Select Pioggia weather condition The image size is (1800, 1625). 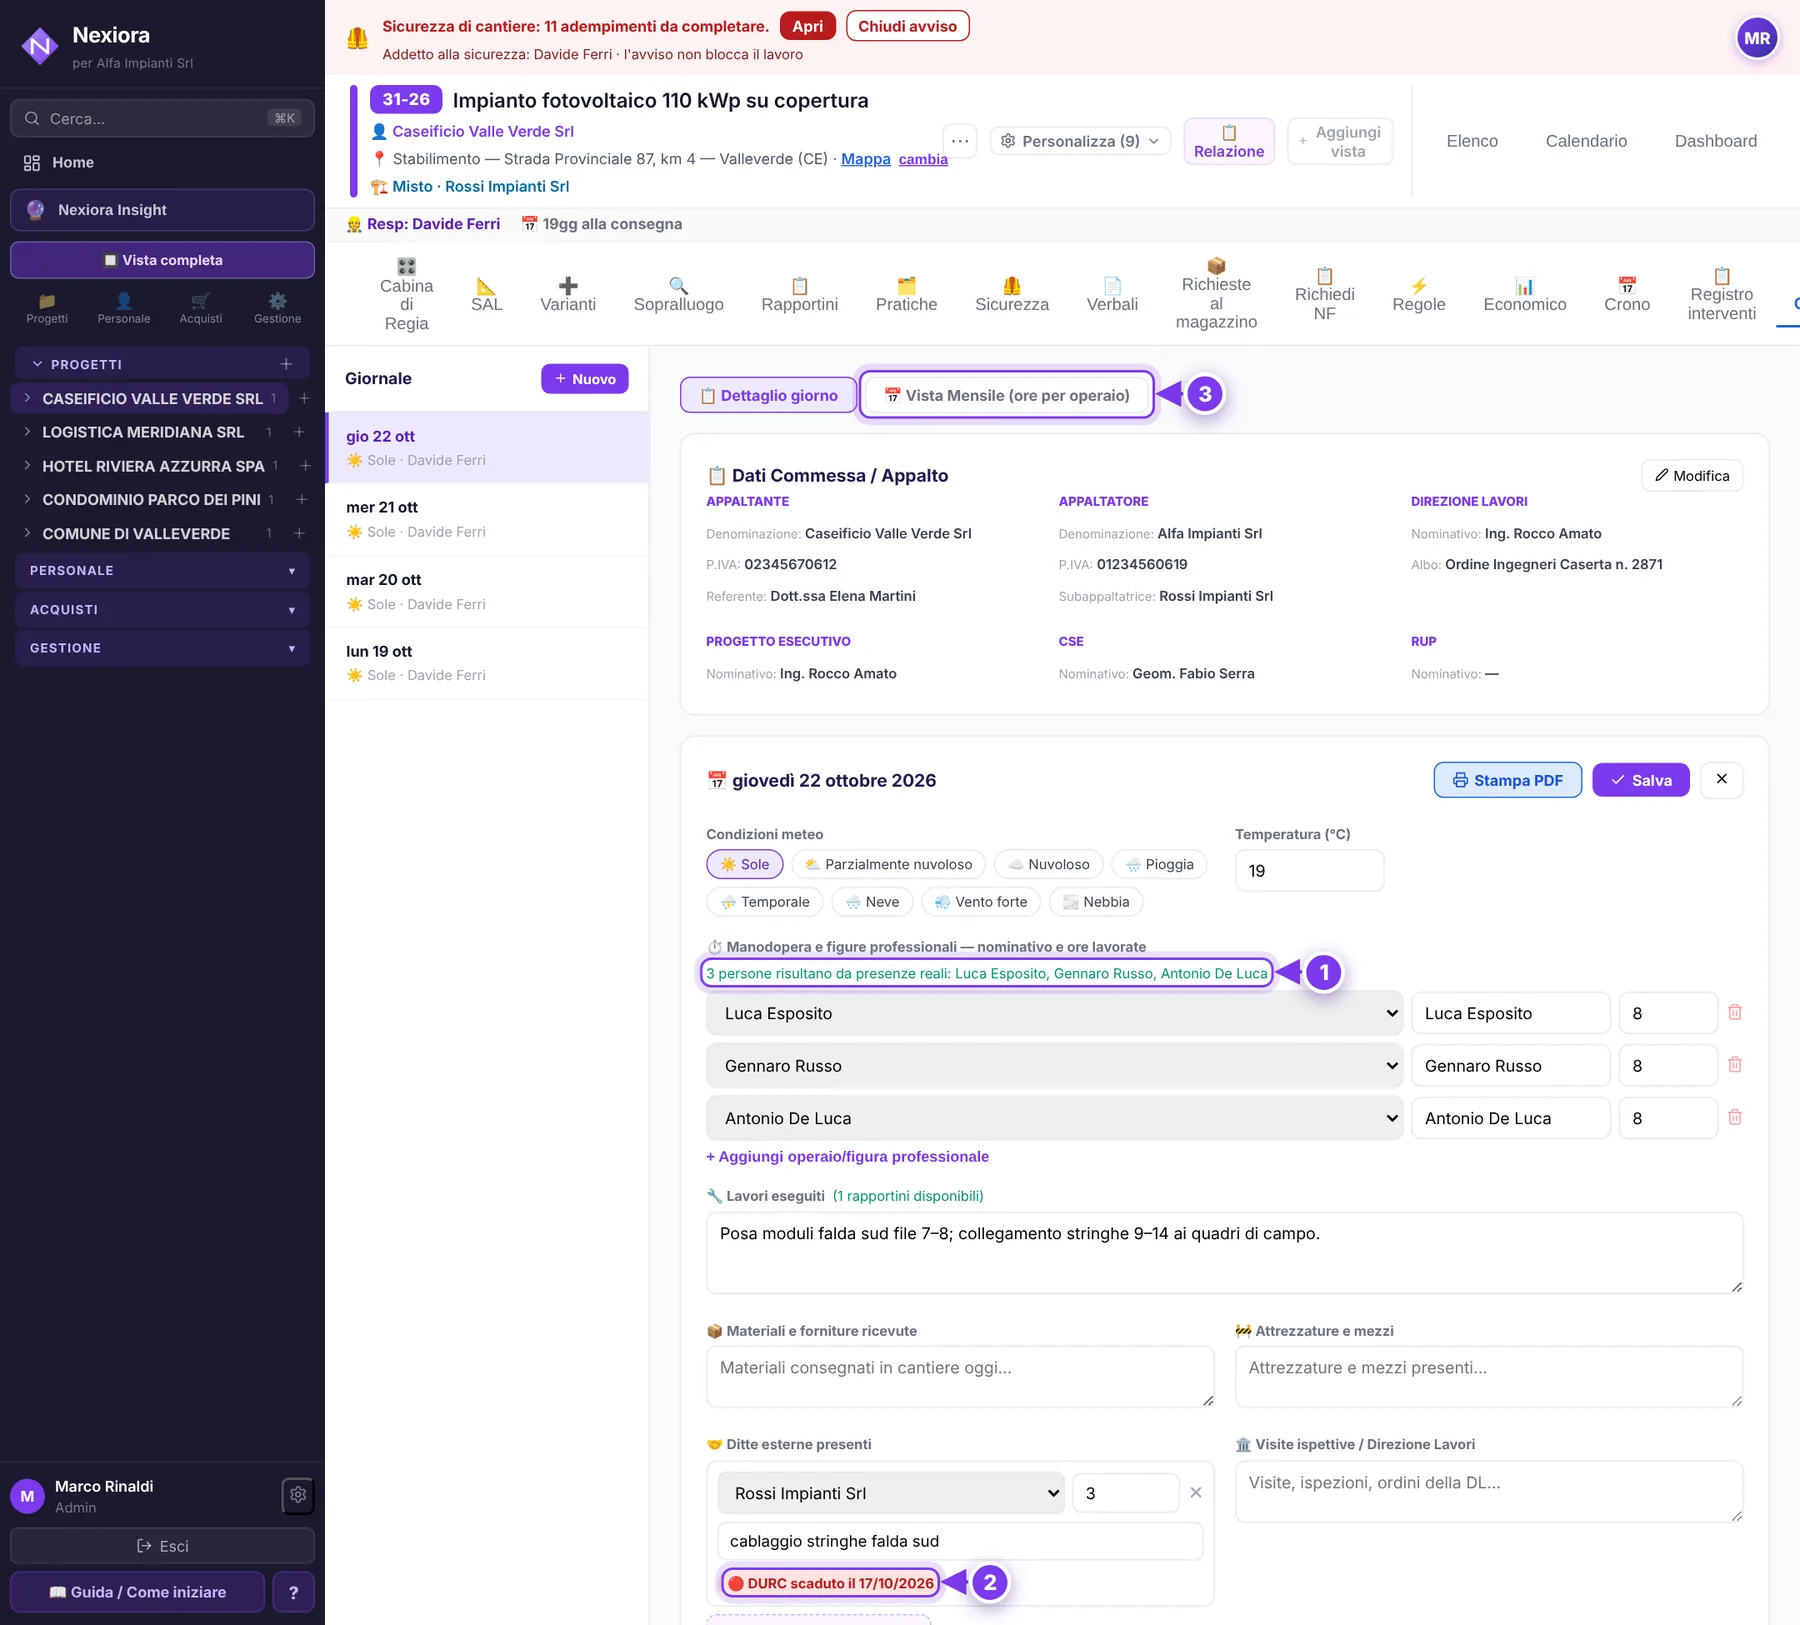coord(1159,864)
